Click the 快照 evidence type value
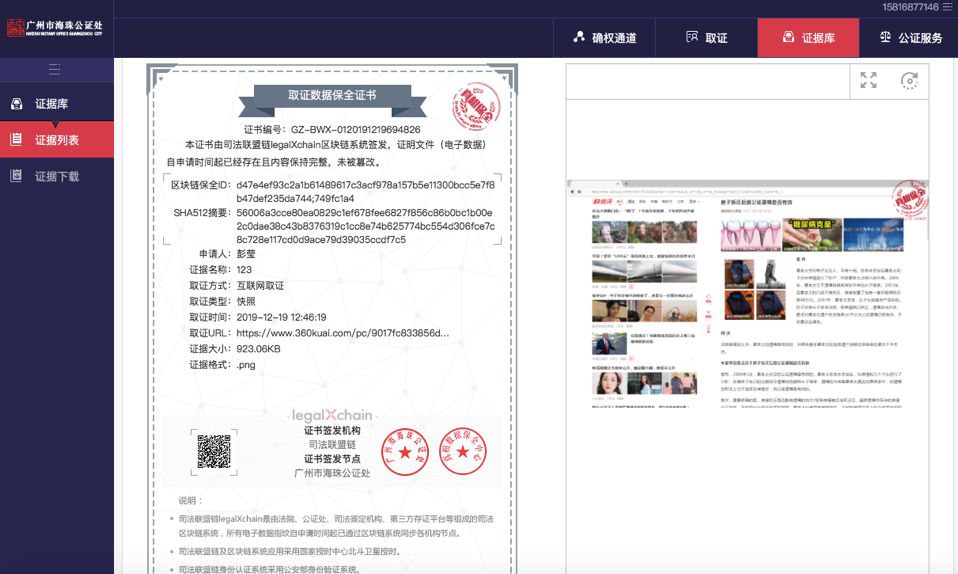This screenshot has width=958, height=574. point(246,301)
